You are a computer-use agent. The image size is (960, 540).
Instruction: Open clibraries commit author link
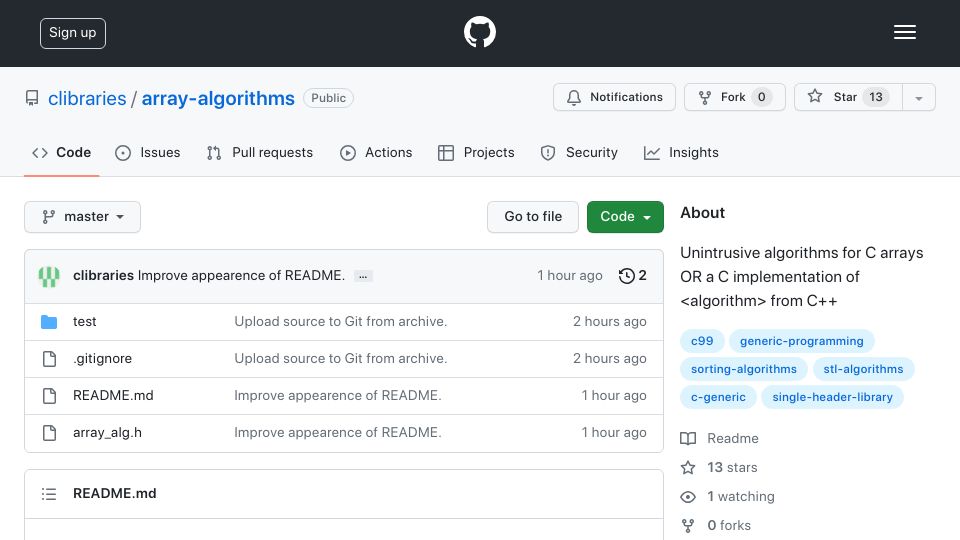pos(103,276)
